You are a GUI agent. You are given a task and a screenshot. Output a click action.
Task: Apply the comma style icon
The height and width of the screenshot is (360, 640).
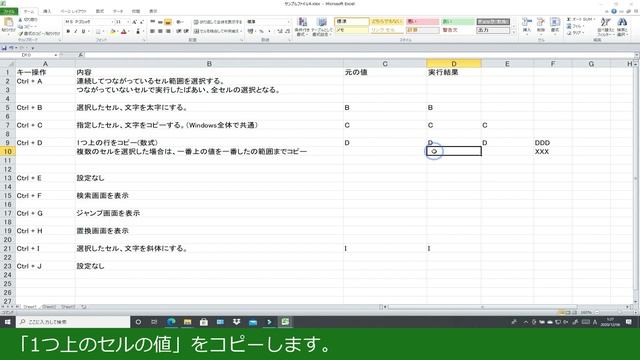[269, 31]
